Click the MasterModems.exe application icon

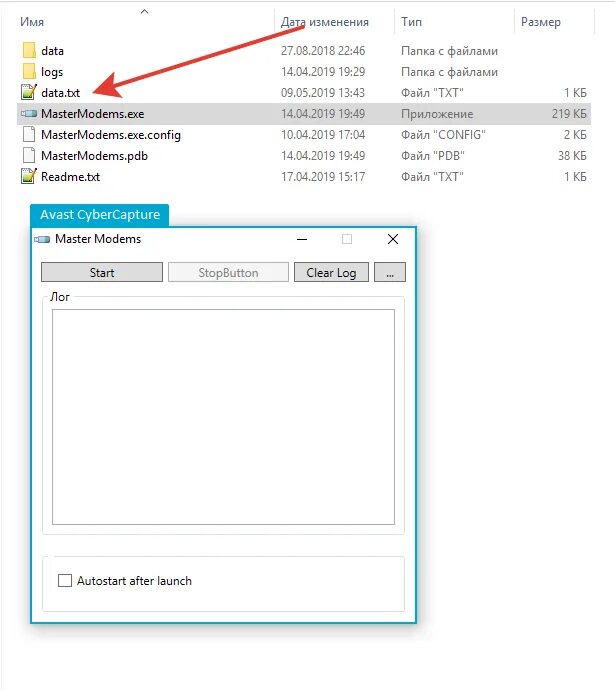point(29,114)
